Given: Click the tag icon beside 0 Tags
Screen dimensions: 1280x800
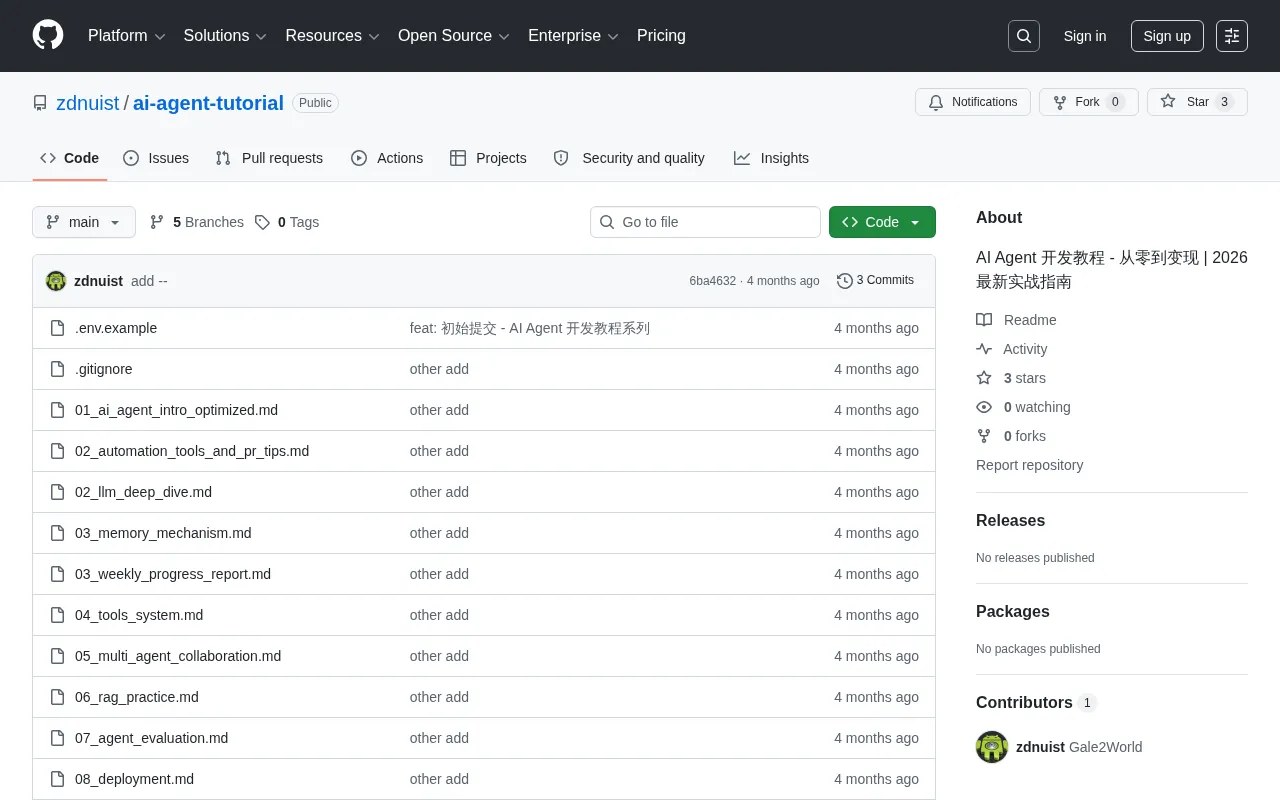Looking at the screenshot, I should [262, 222].
